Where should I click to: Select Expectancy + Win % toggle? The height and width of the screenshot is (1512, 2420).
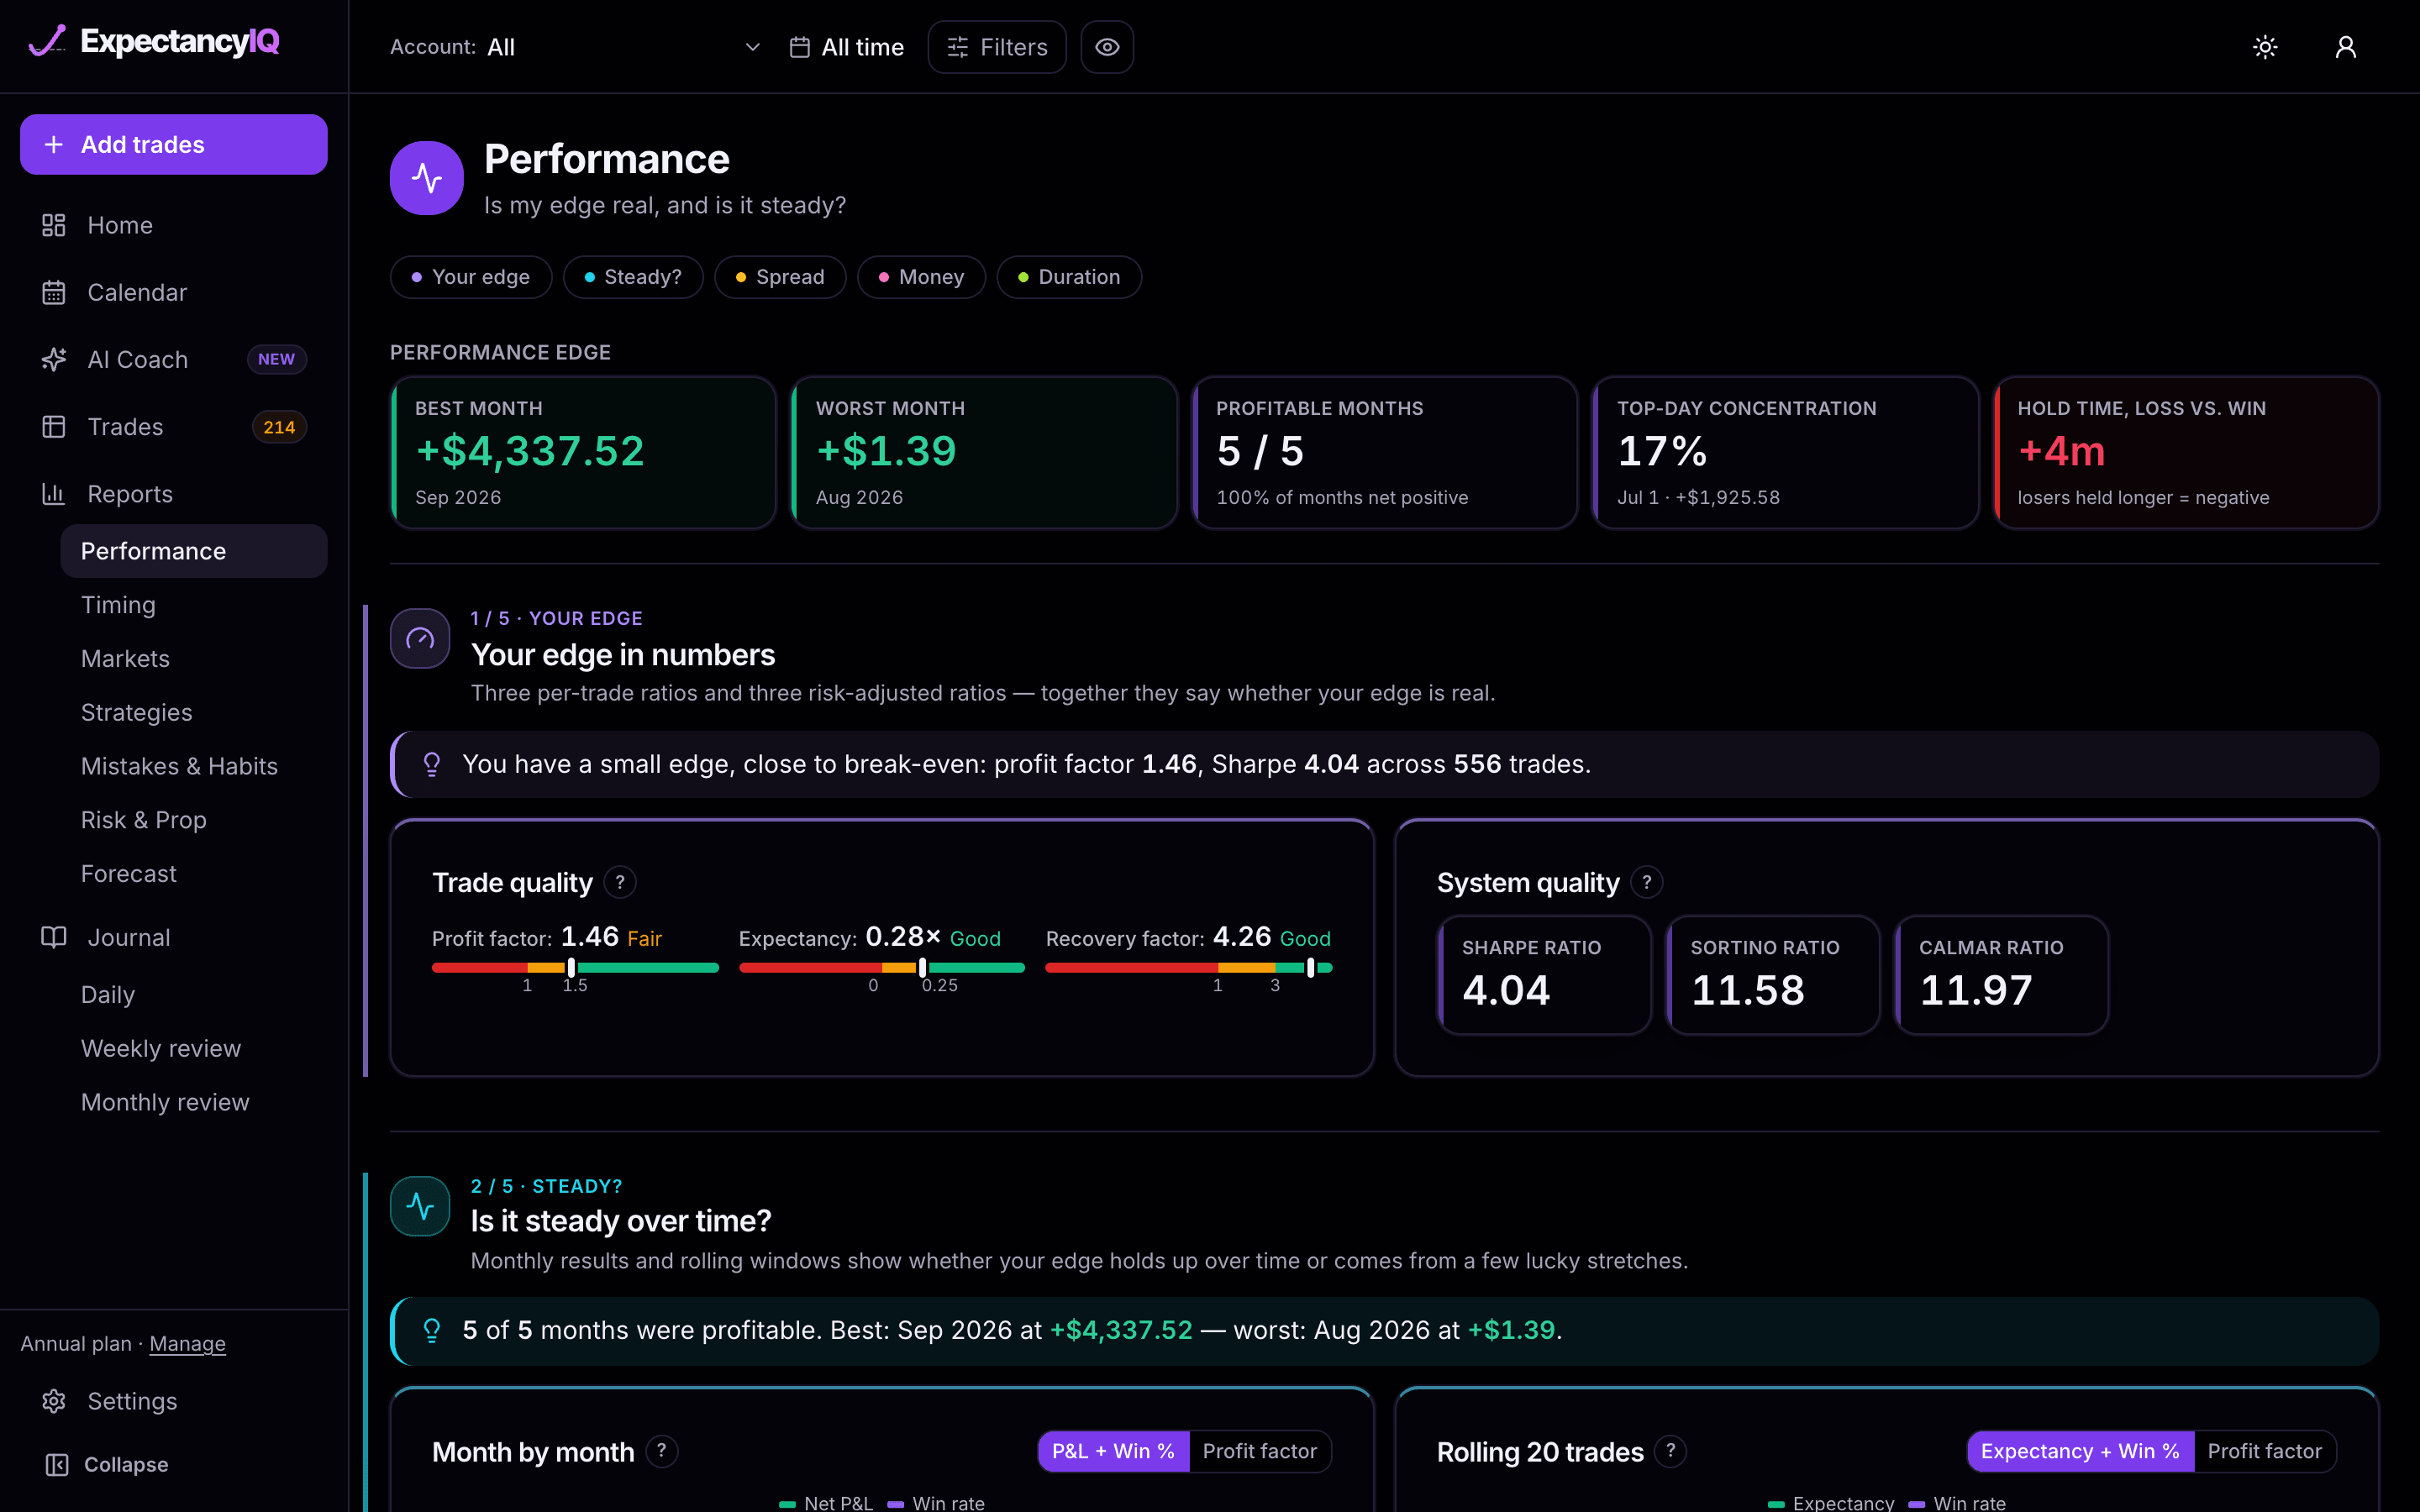[2080, 1451]
